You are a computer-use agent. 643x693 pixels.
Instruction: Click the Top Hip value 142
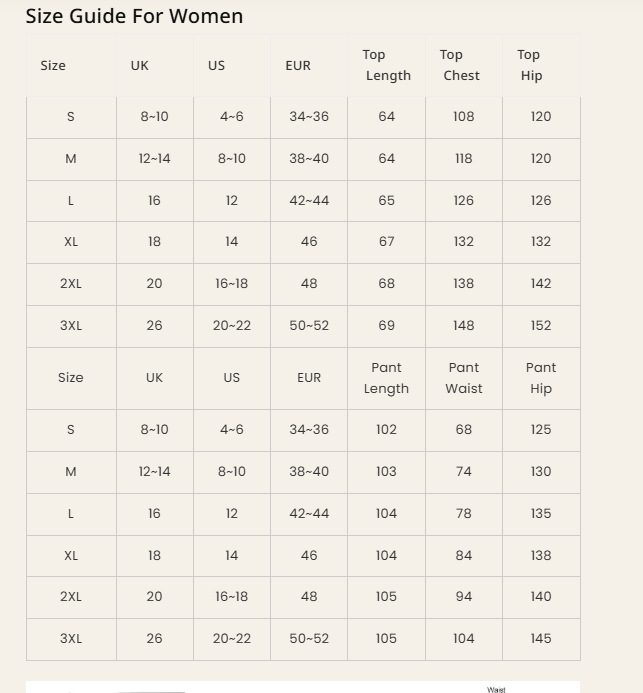click(541, 284)
